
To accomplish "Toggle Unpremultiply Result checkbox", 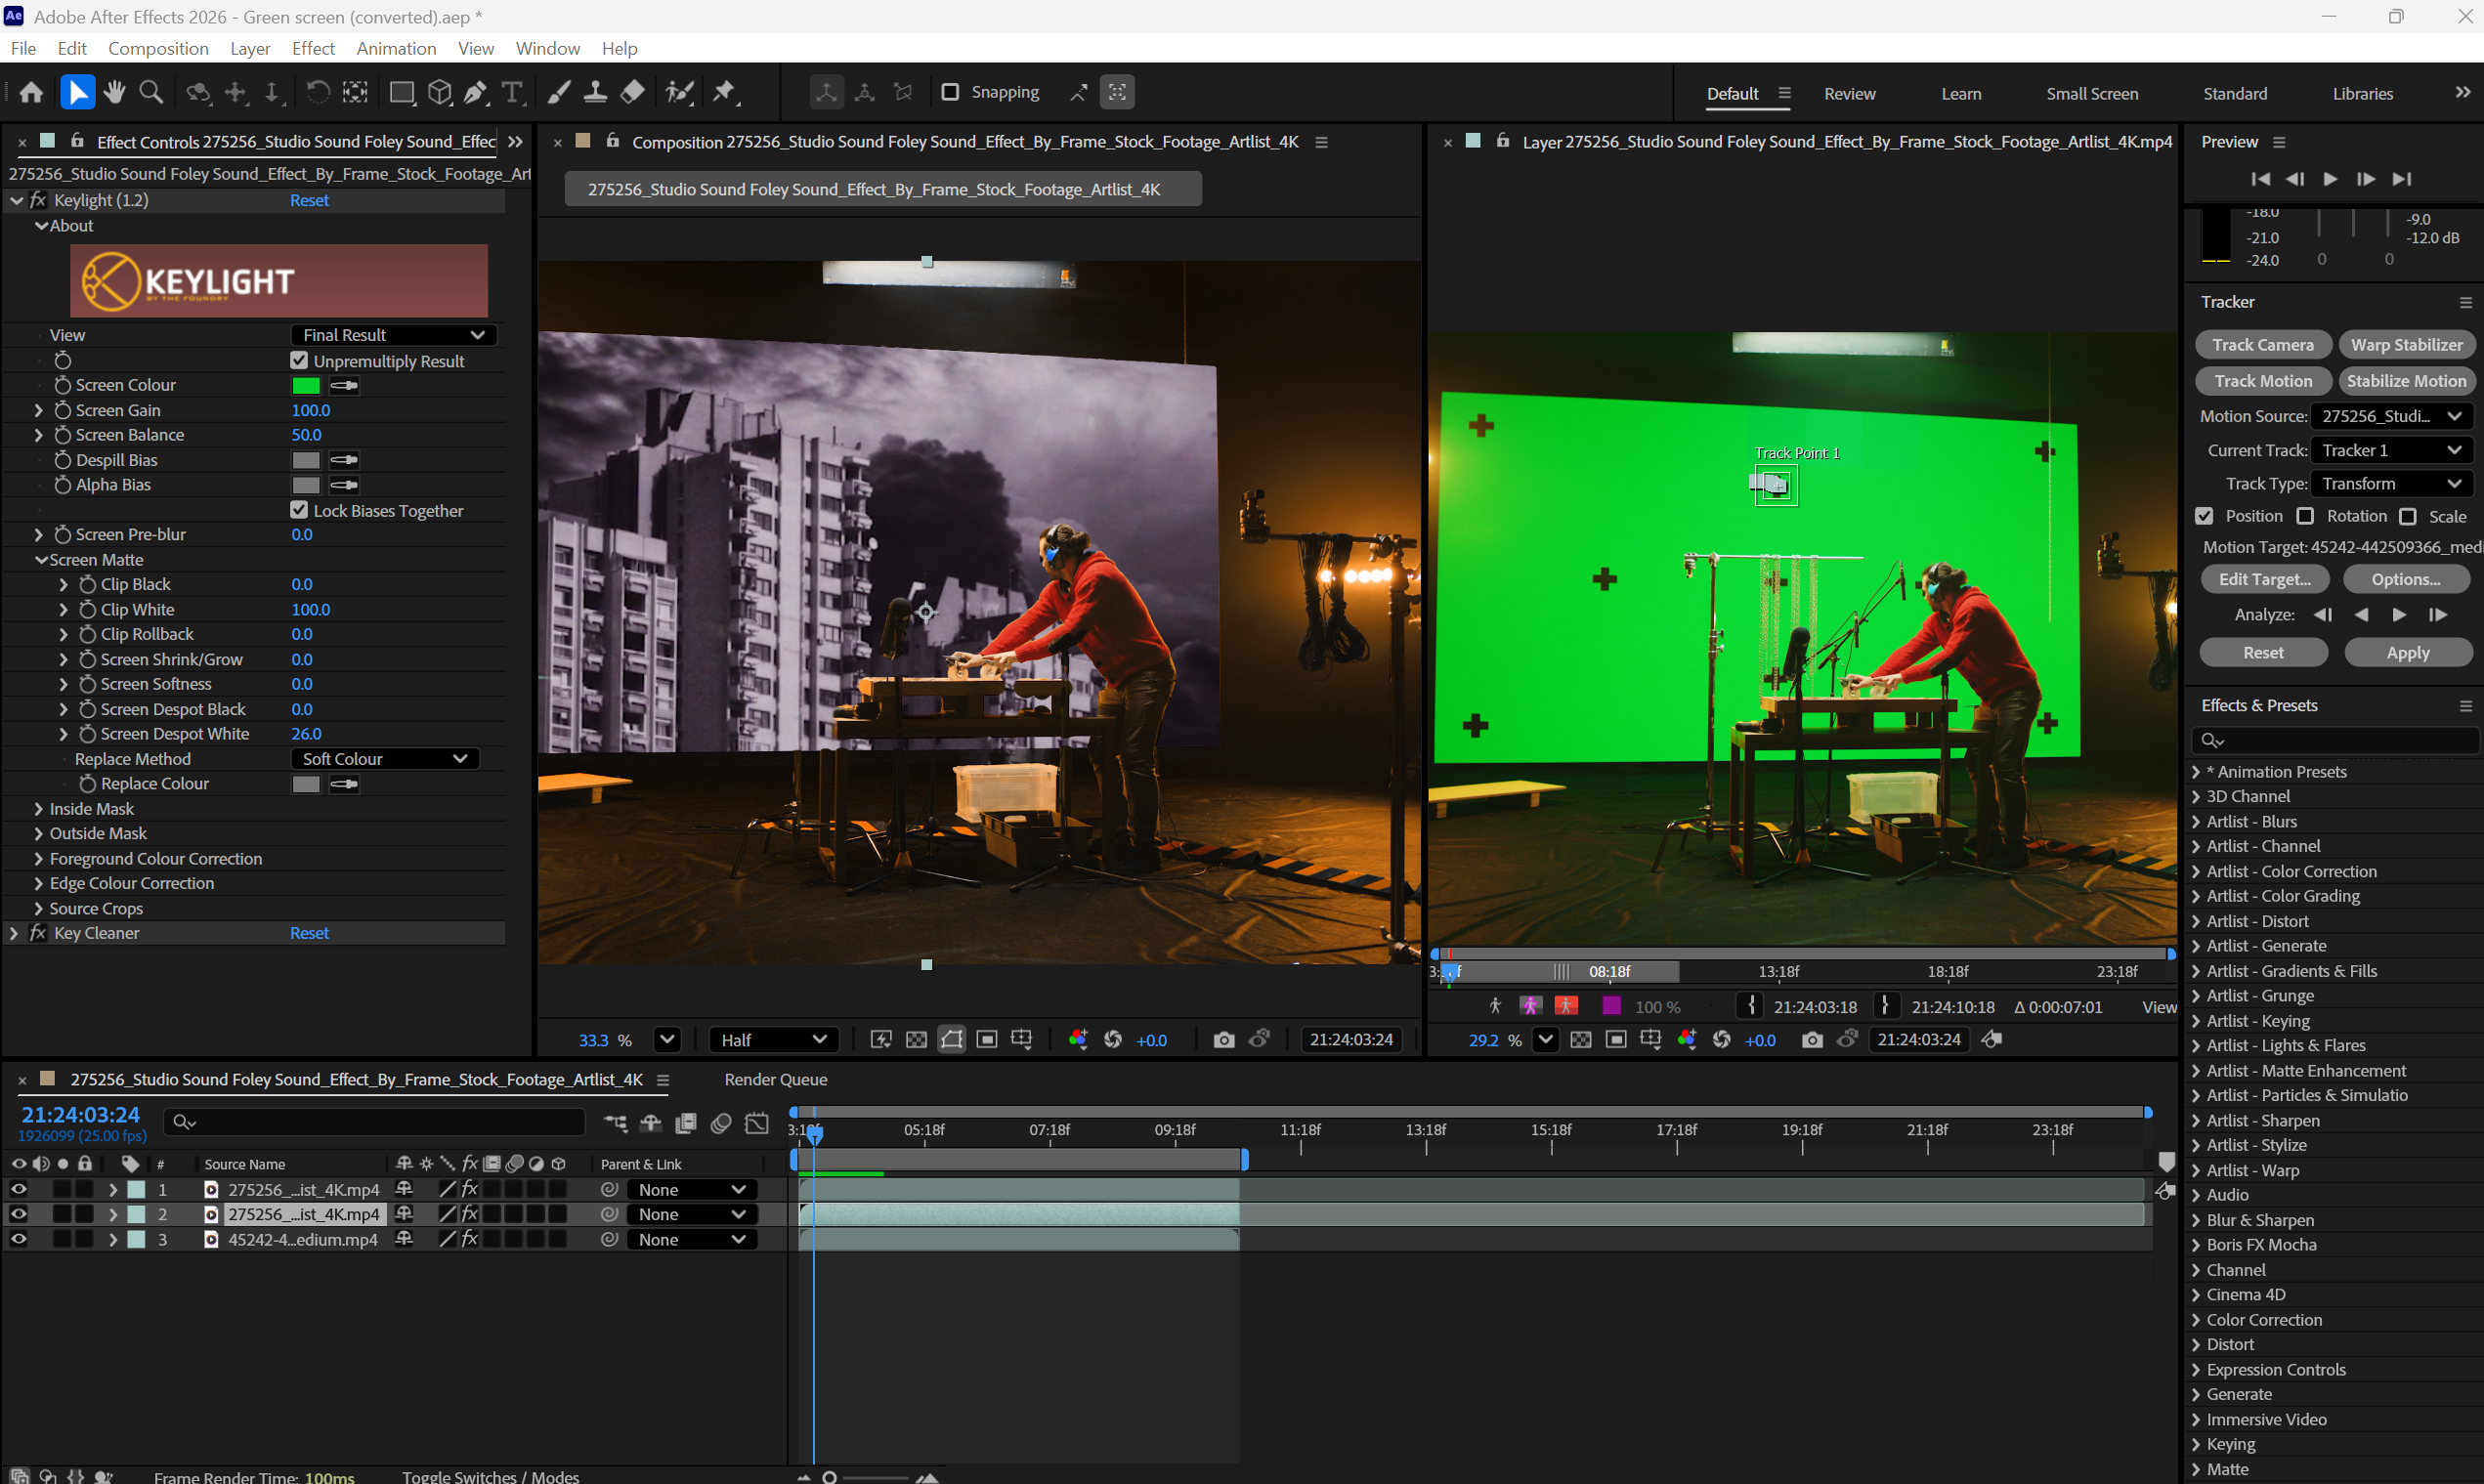I will (x=299, y=360).
